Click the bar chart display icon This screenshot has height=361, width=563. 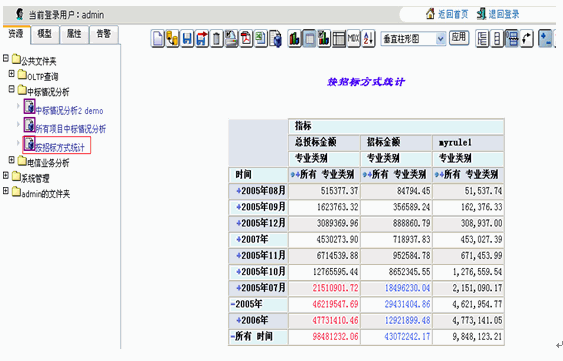click(294, 38)
